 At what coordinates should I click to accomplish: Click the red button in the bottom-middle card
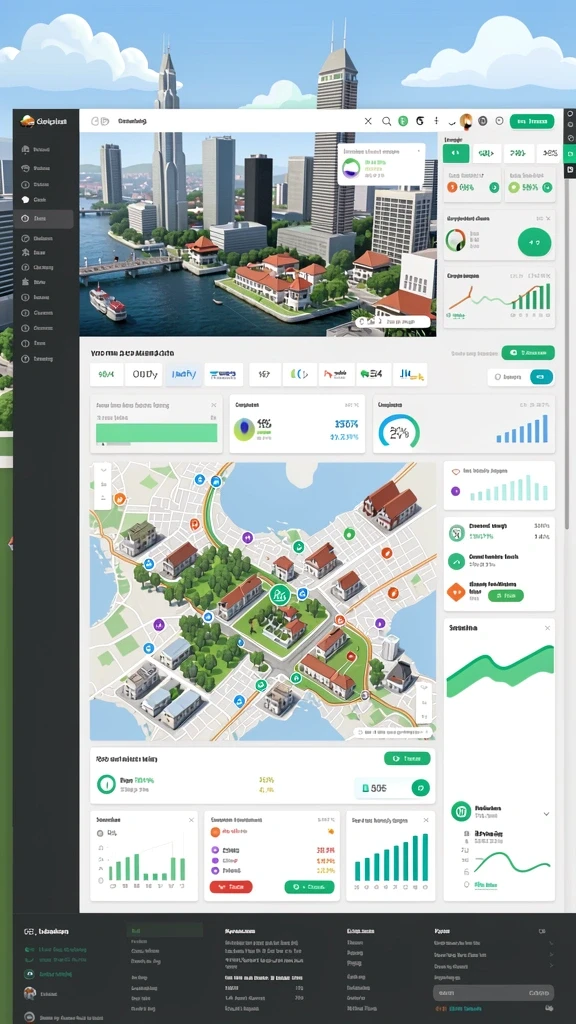coord(231,887)
